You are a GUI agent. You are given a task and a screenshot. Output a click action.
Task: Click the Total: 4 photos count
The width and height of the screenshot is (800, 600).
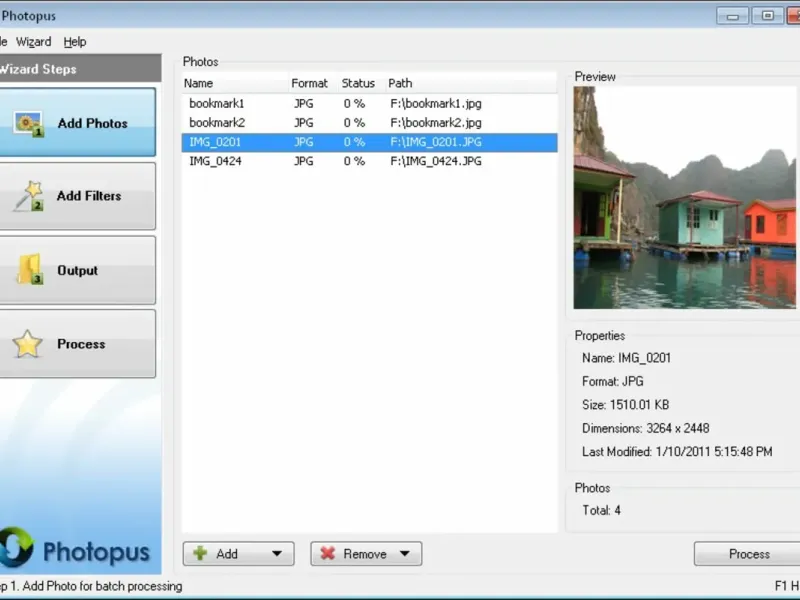tap(602, 511)
